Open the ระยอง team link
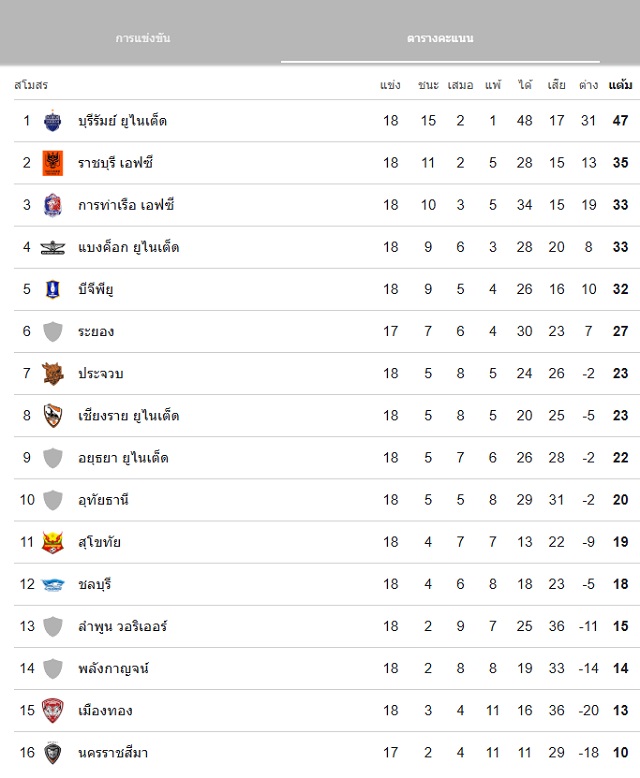The height and width of the screenshot is (778, 640). [x=96, y=331]
